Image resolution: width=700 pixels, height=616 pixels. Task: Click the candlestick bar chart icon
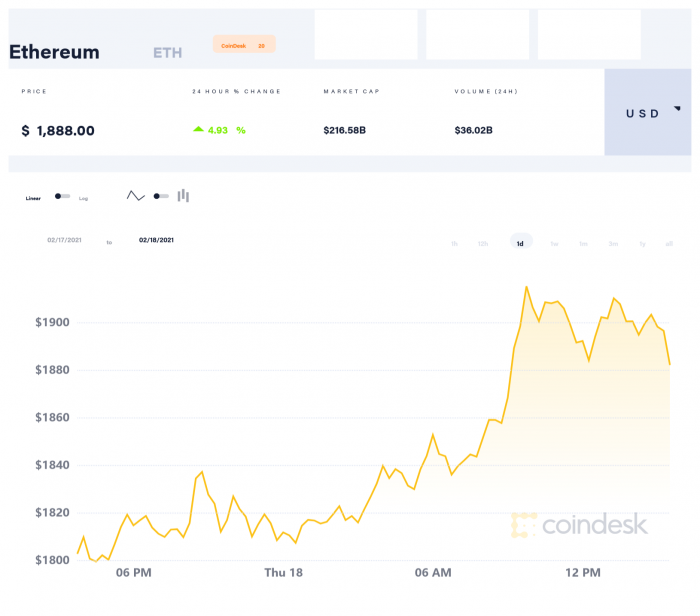(x=184, y=196)
